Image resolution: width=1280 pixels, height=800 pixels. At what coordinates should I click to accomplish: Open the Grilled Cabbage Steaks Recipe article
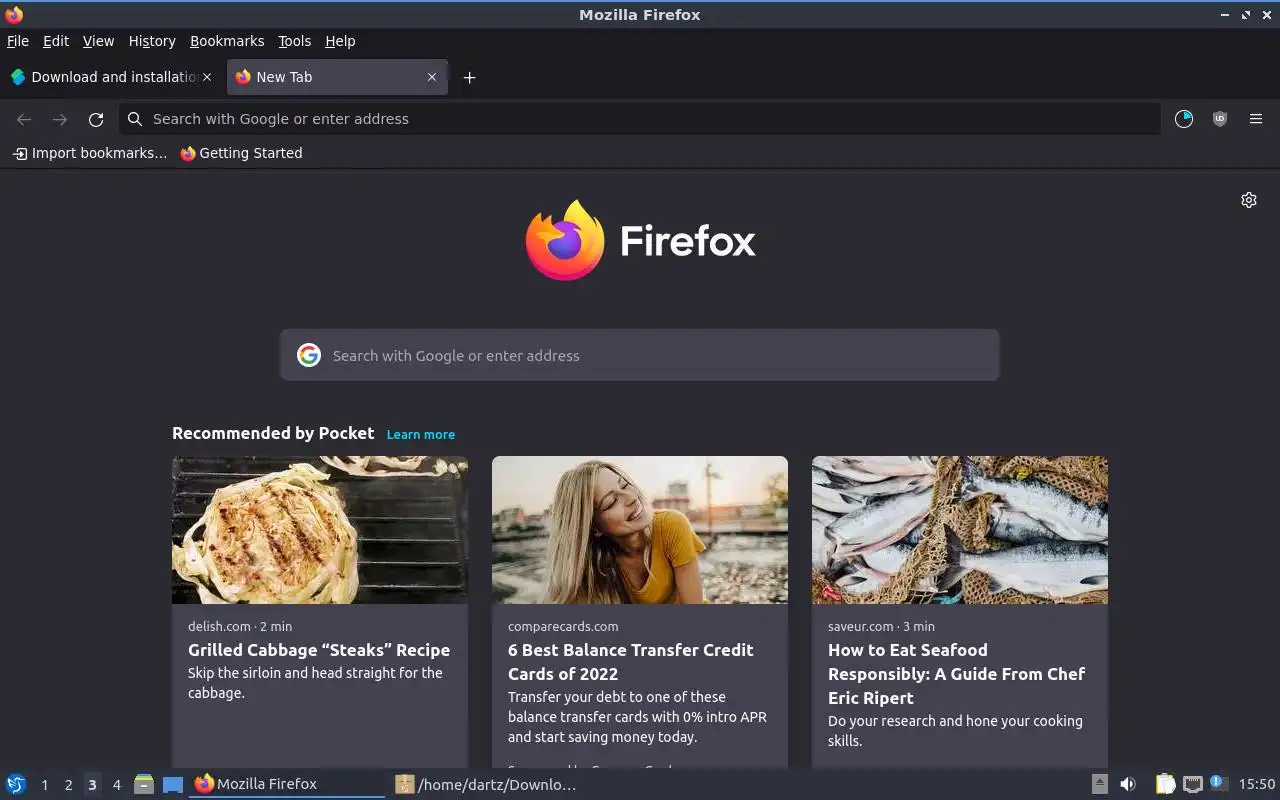pos(319,650)
